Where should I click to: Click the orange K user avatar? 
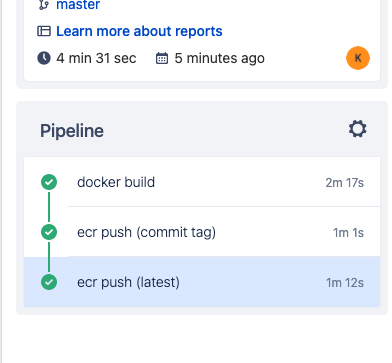tap(358, 58)
